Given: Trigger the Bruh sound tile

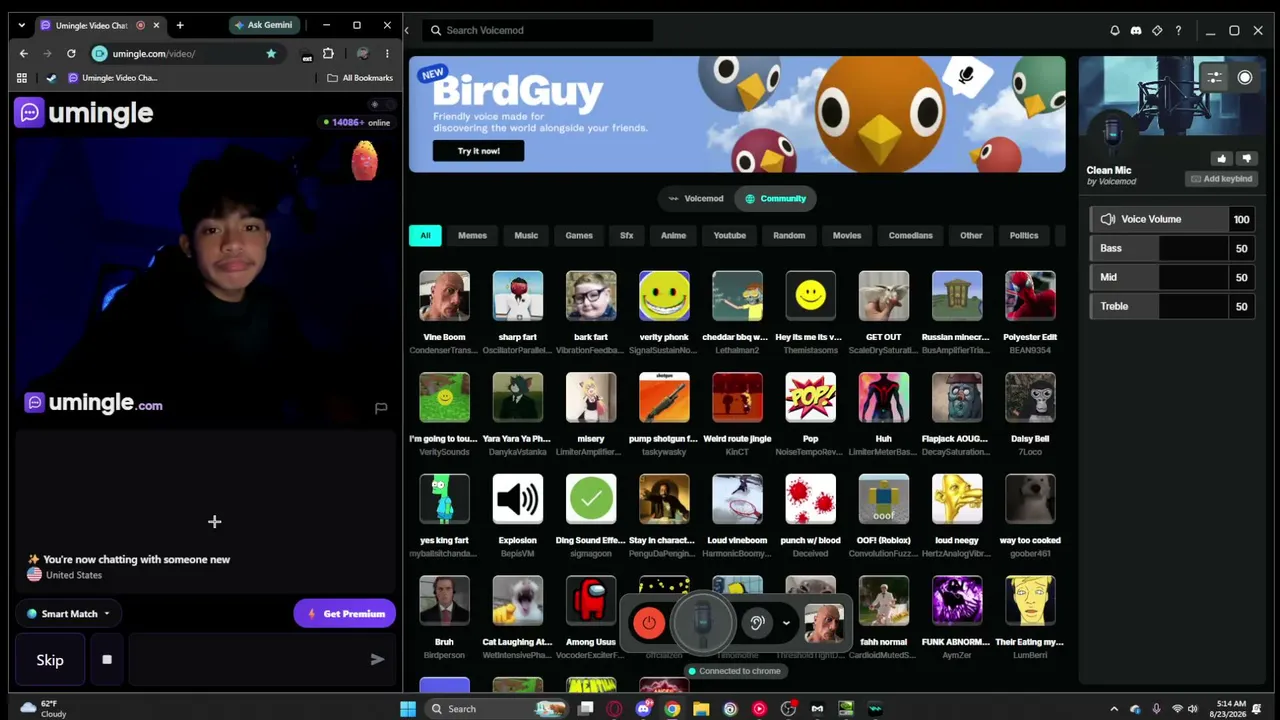Looking at the screenshot, I should (444, 601).
